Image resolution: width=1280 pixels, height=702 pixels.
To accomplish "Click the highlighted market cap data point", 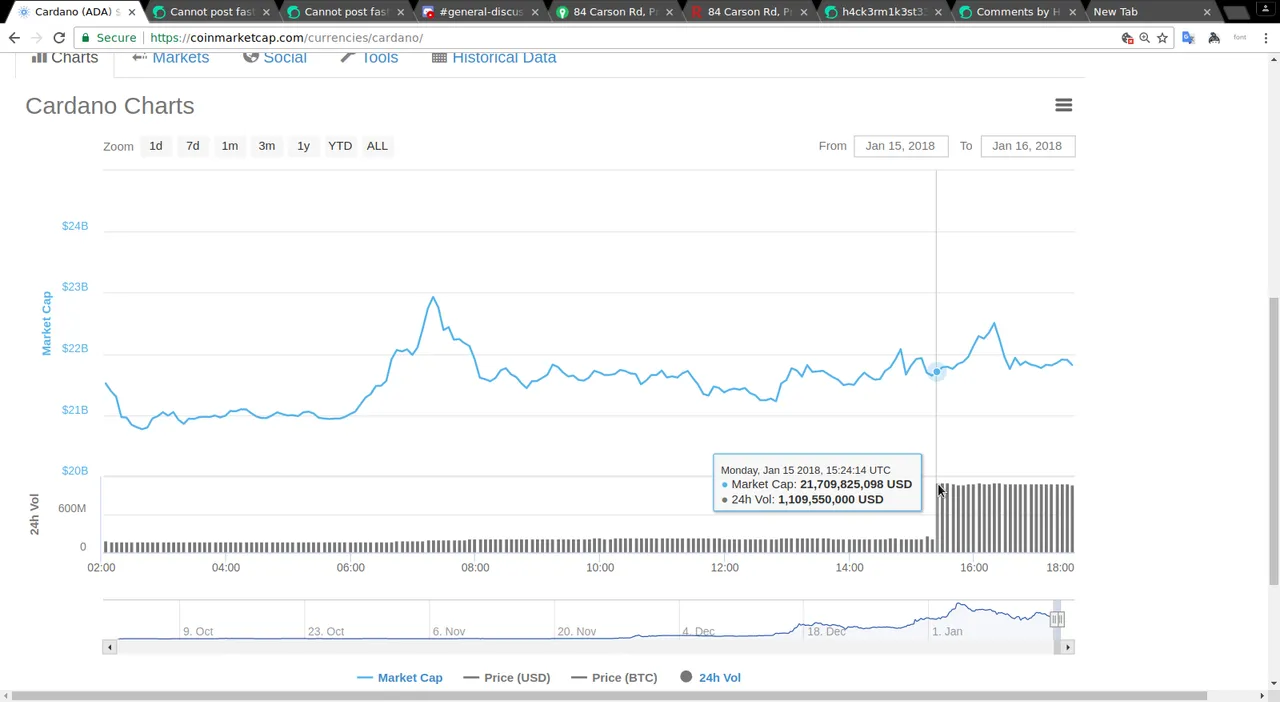I will 936,371.
